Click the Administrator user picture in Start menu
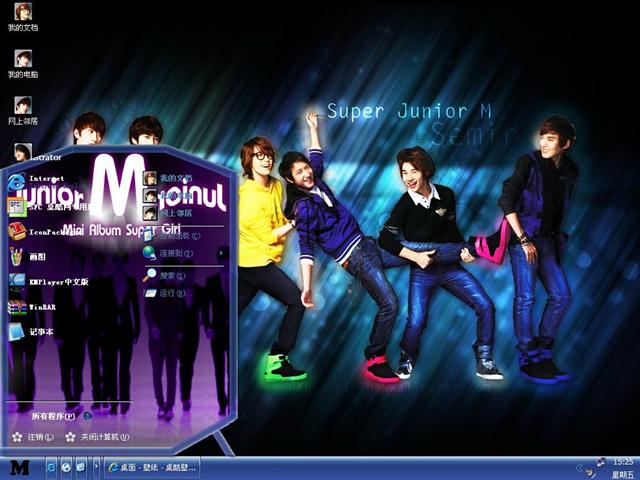Screen dimensions: 640x480 coord(22,153)
